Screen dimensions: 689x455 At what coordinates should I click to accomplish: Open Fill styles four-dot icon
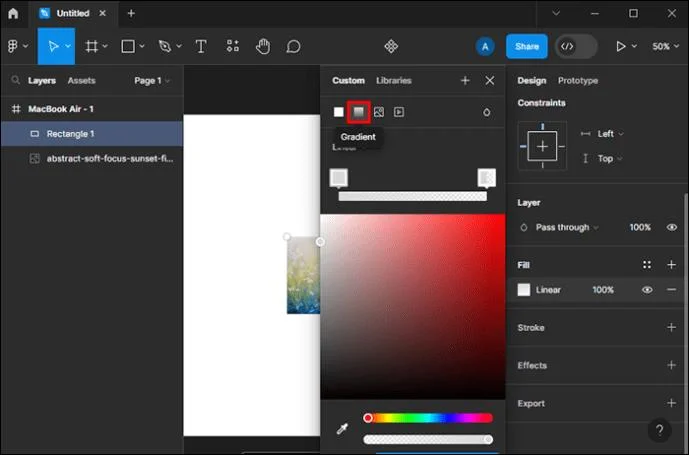click(647, 265)
